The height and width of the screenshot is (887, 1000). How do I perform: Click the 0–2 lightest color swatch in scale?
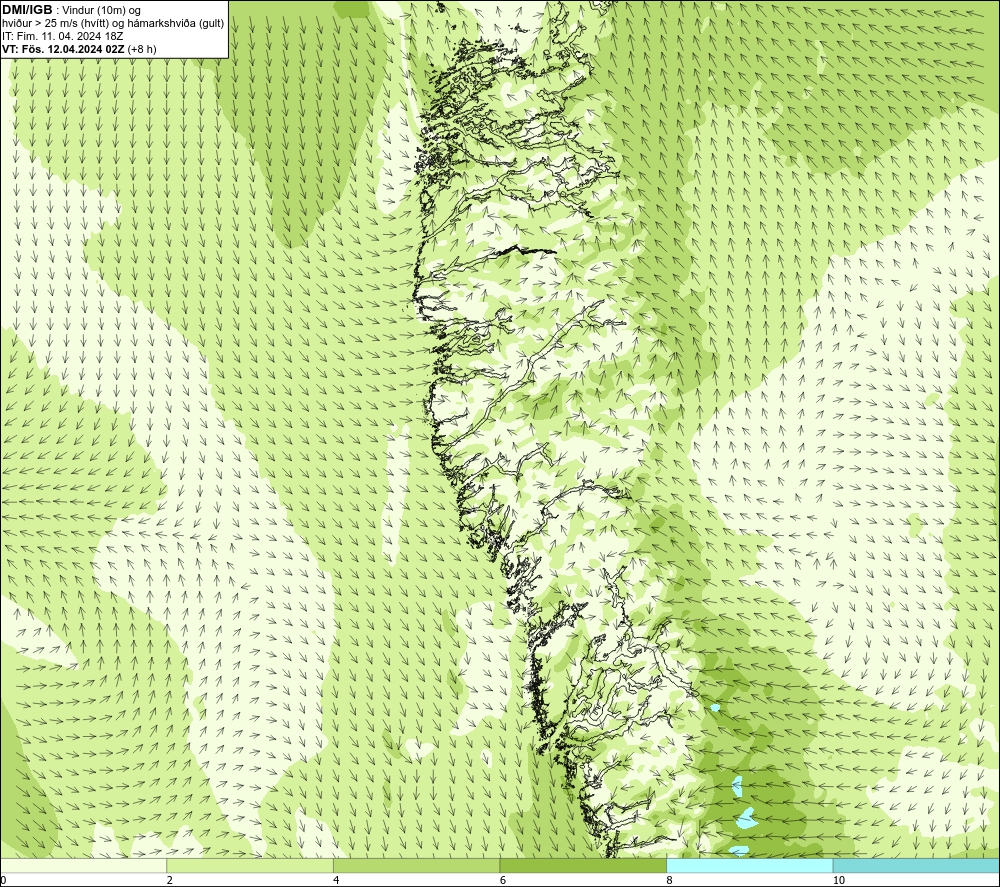click(x=84, y=865)
